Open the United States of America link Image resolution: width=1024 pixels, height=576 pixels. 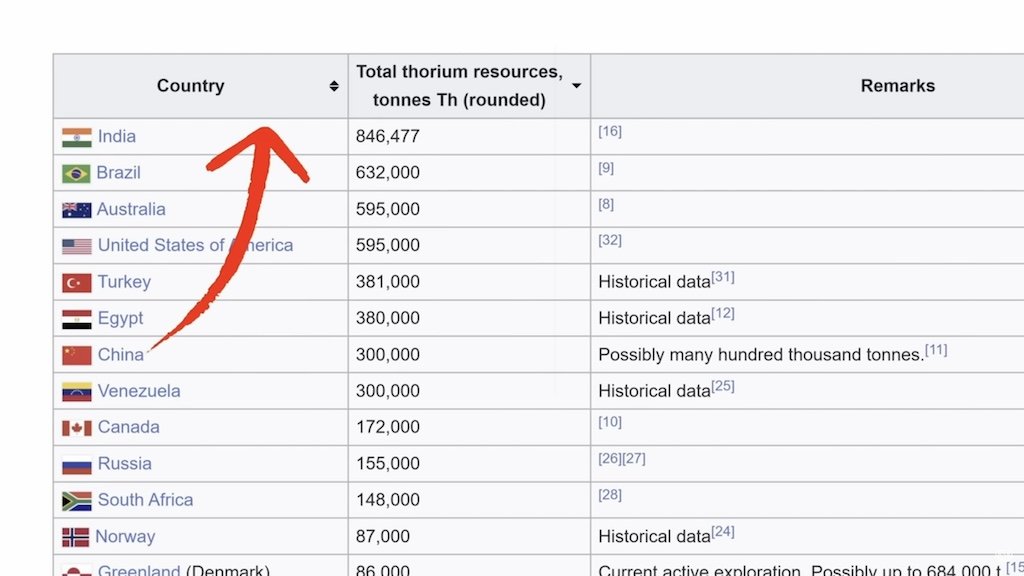click(195, 246)
